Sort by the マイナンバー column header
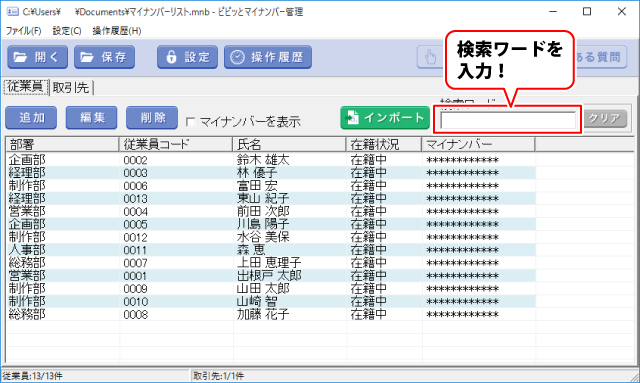 point(478,144)
